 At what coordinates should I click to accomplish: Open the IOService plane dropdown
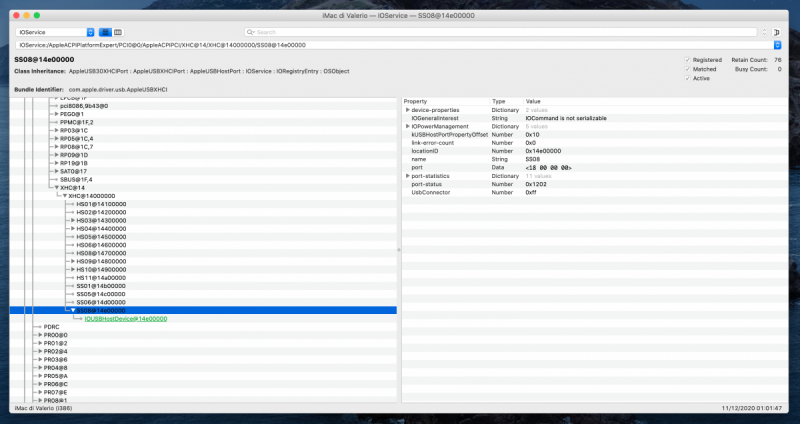(55, 32)
